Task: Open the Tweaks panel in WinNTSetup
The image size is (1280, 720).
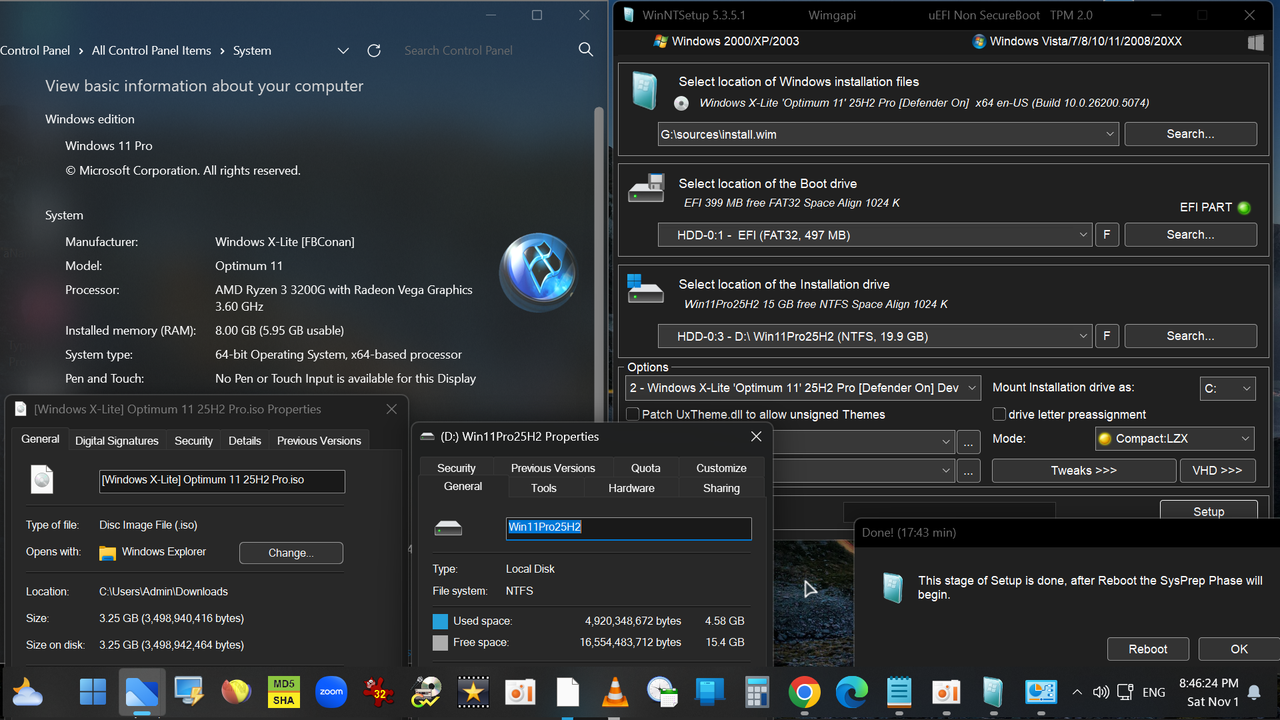Action: tap(1083, 470)
